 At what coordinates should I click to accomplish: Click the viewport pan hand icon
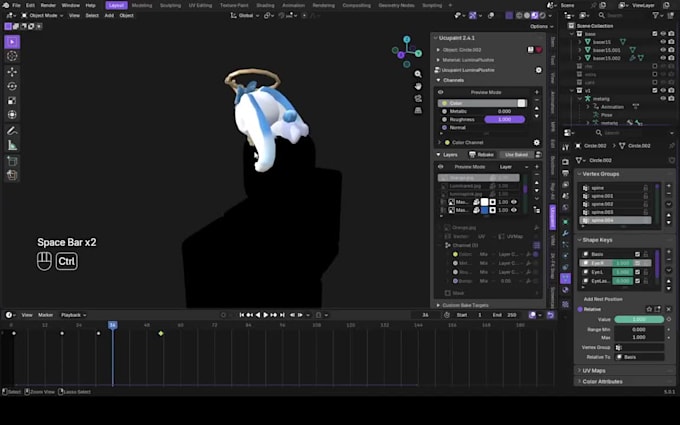418,86
